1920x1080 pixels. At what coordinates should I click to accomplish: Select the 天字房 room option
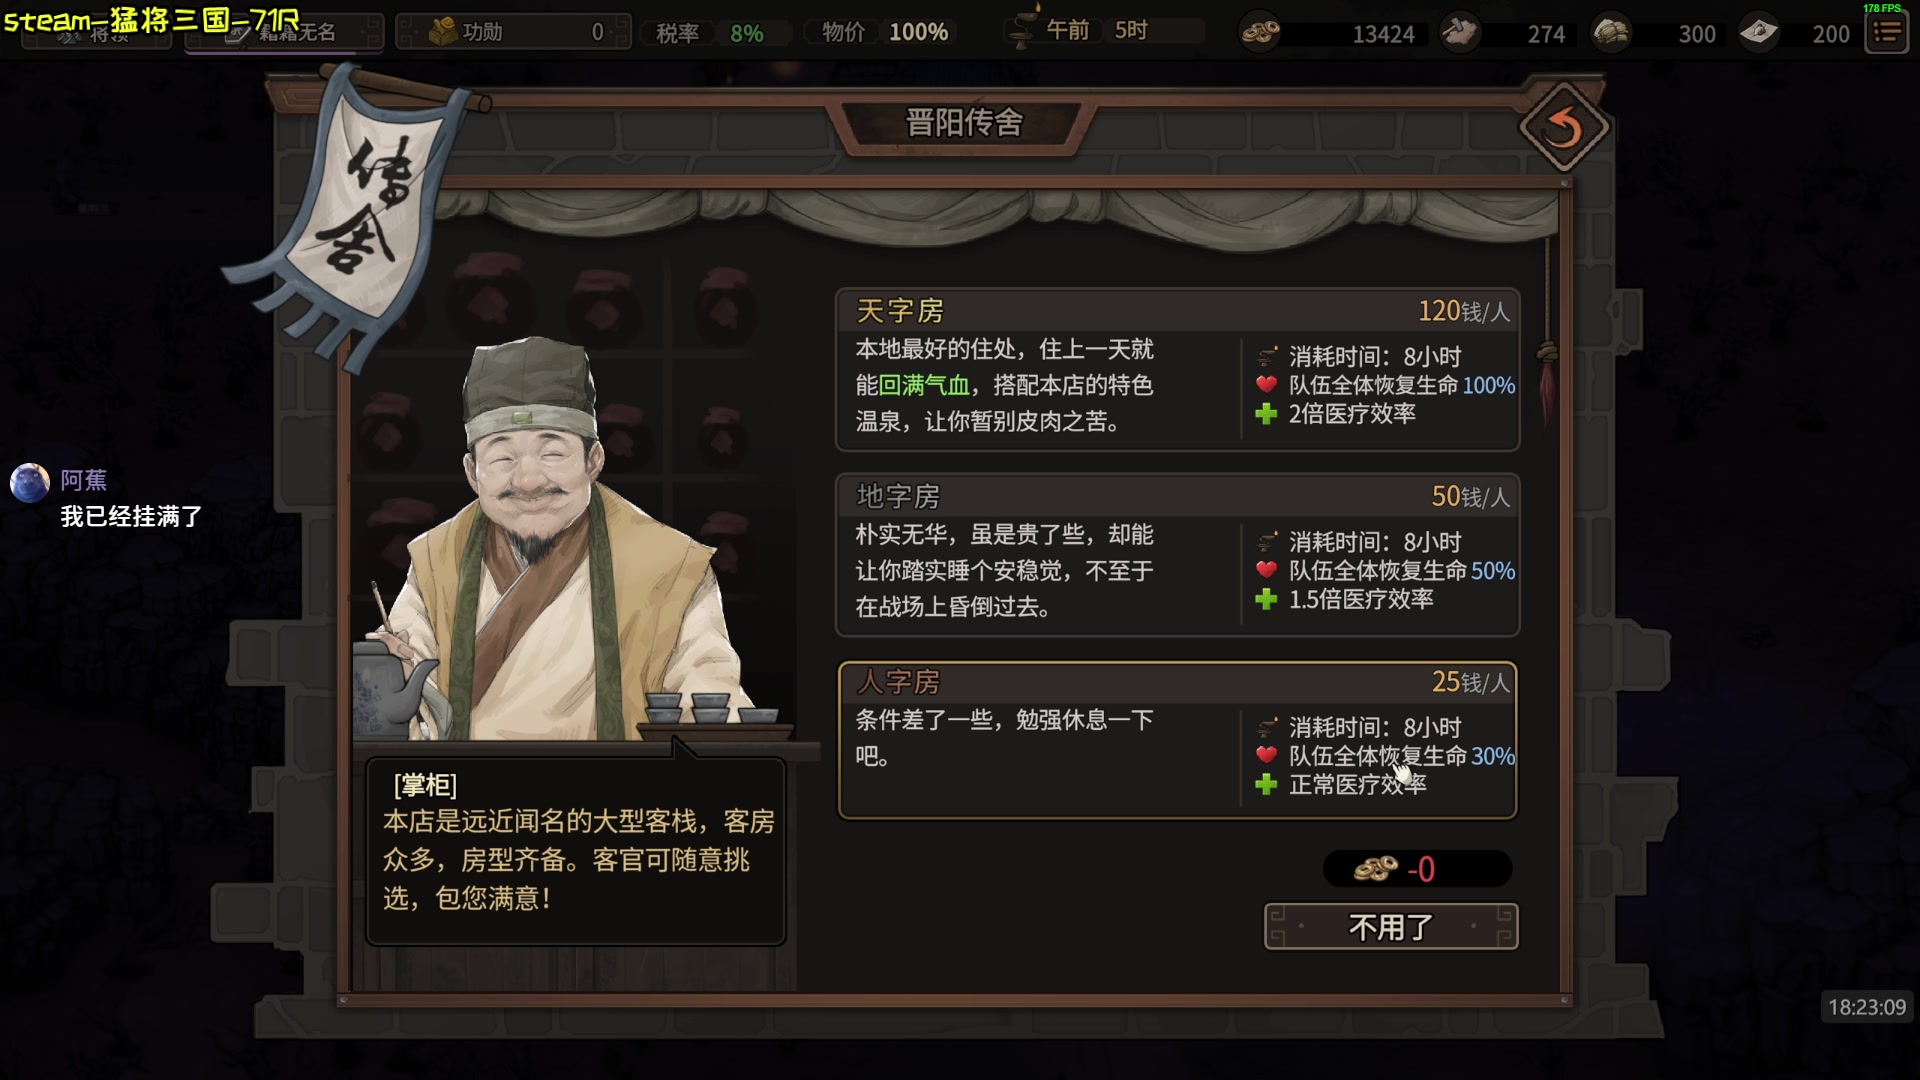coord(1177,370)
